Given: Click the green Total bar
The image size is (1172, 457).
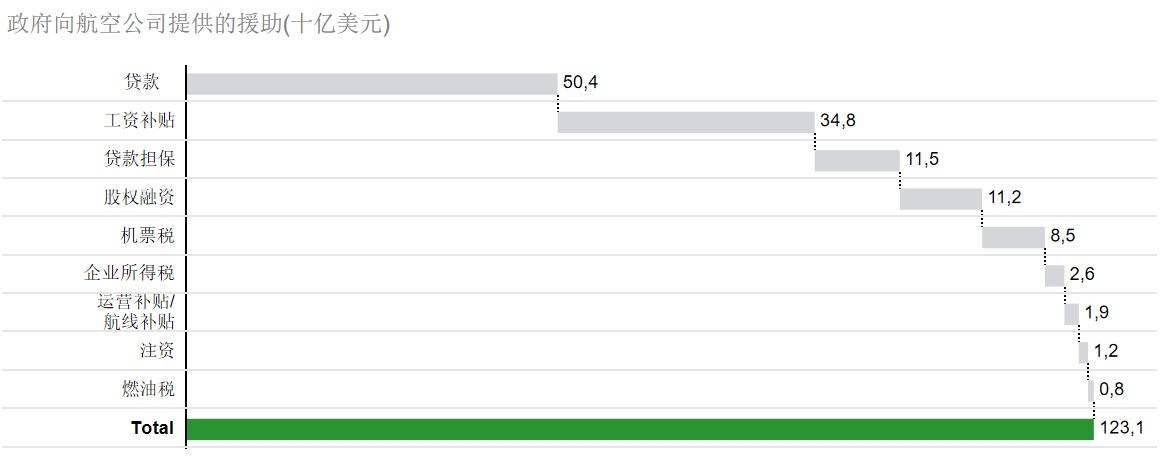Looking at the screenshot, I should pyautogui.click(x=640, y=429).
